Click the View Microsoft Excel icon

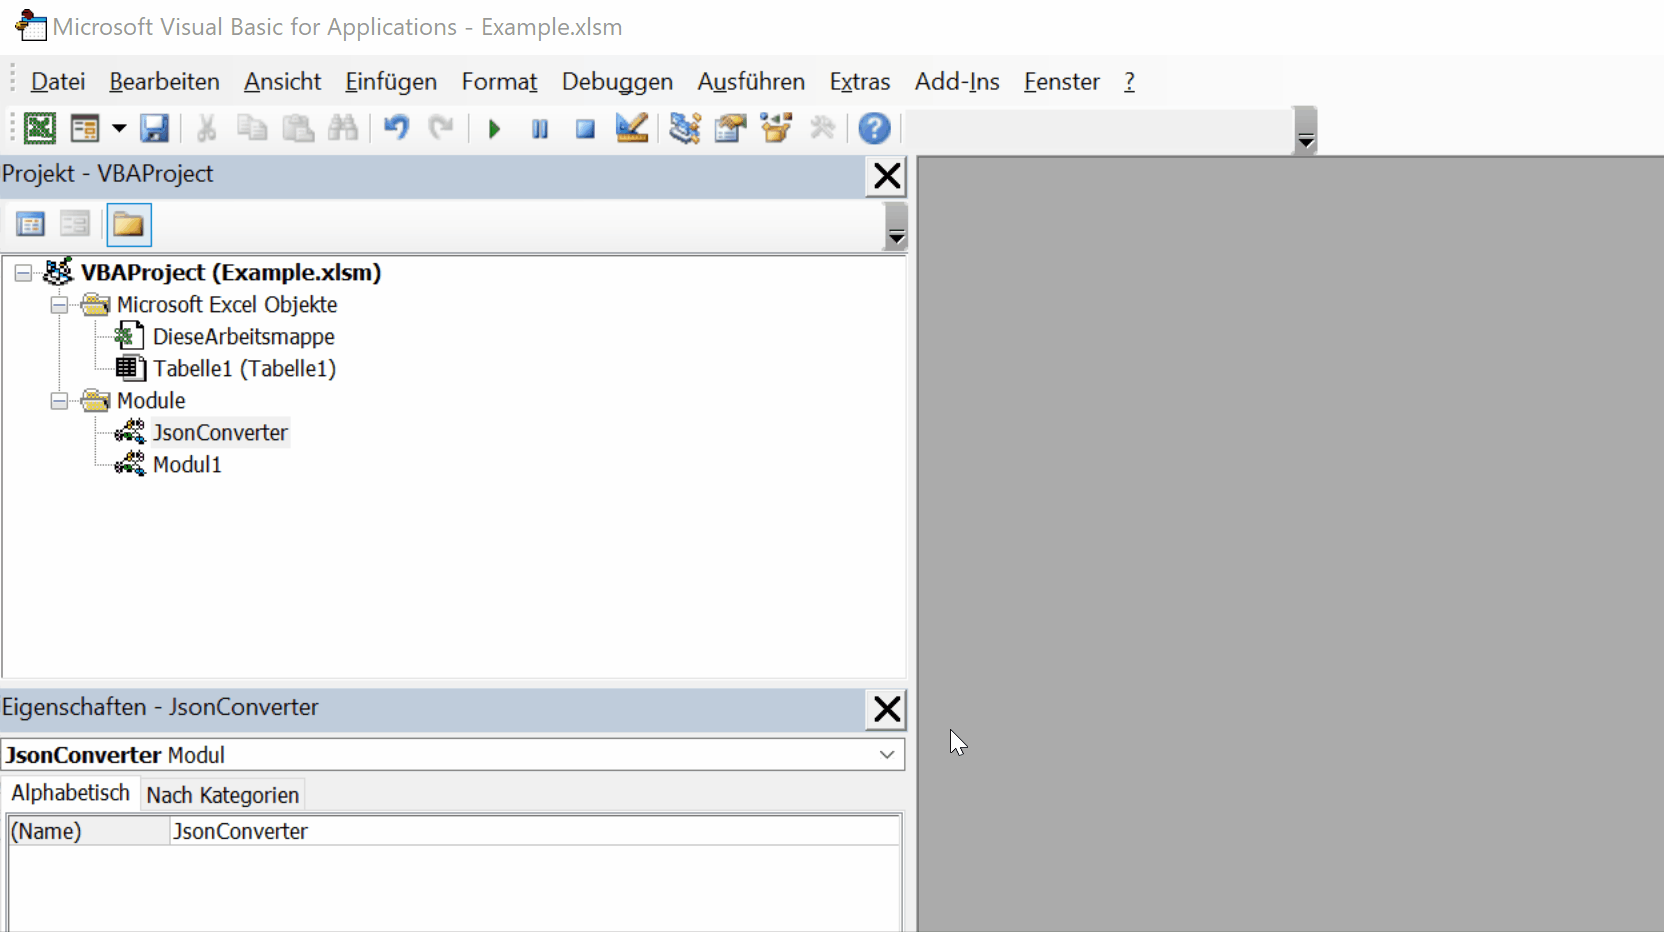(x=39, y=128)
